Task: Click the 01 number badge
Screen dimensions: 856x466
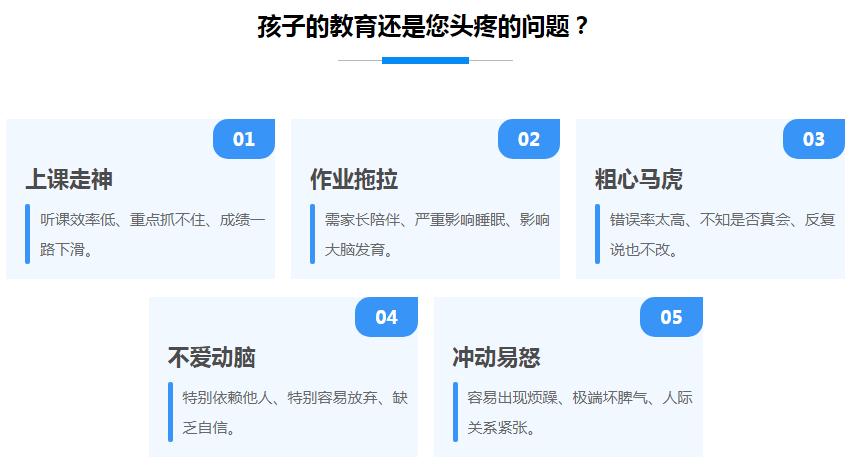Action: pyautogui.click(x=244, y=139)
